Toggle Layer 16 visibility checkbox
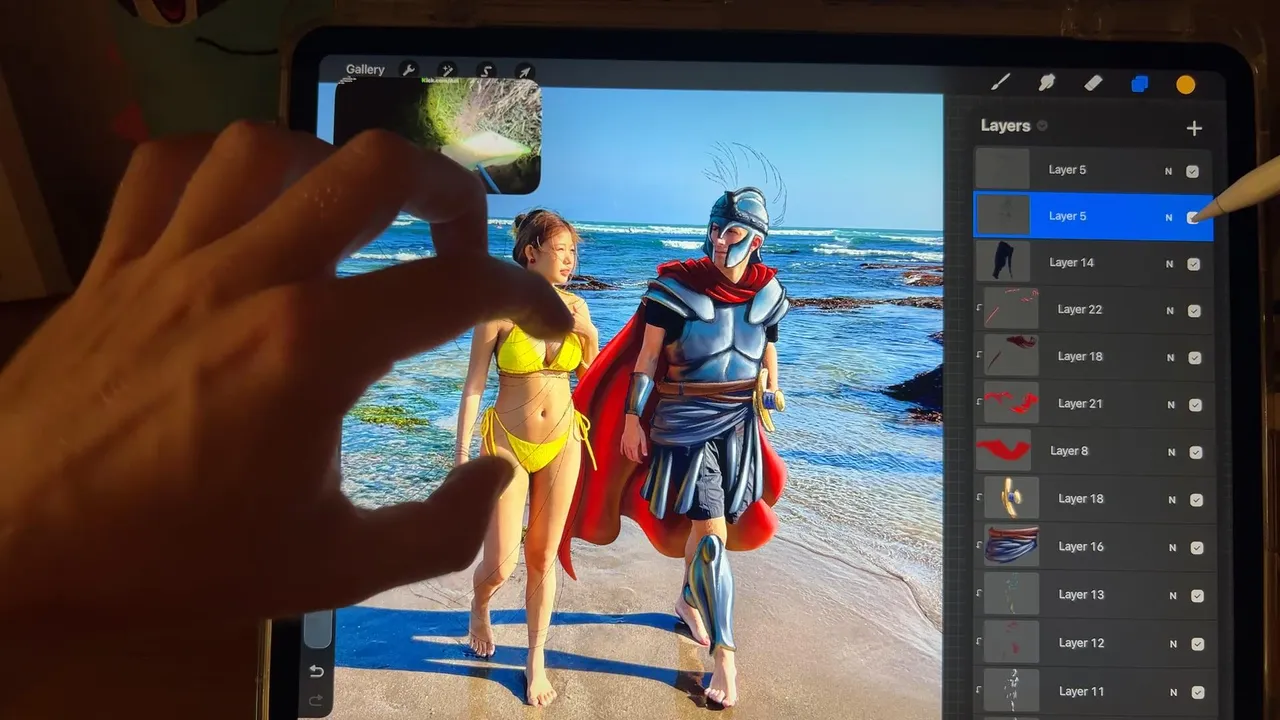 click(x=1196, y=548)
